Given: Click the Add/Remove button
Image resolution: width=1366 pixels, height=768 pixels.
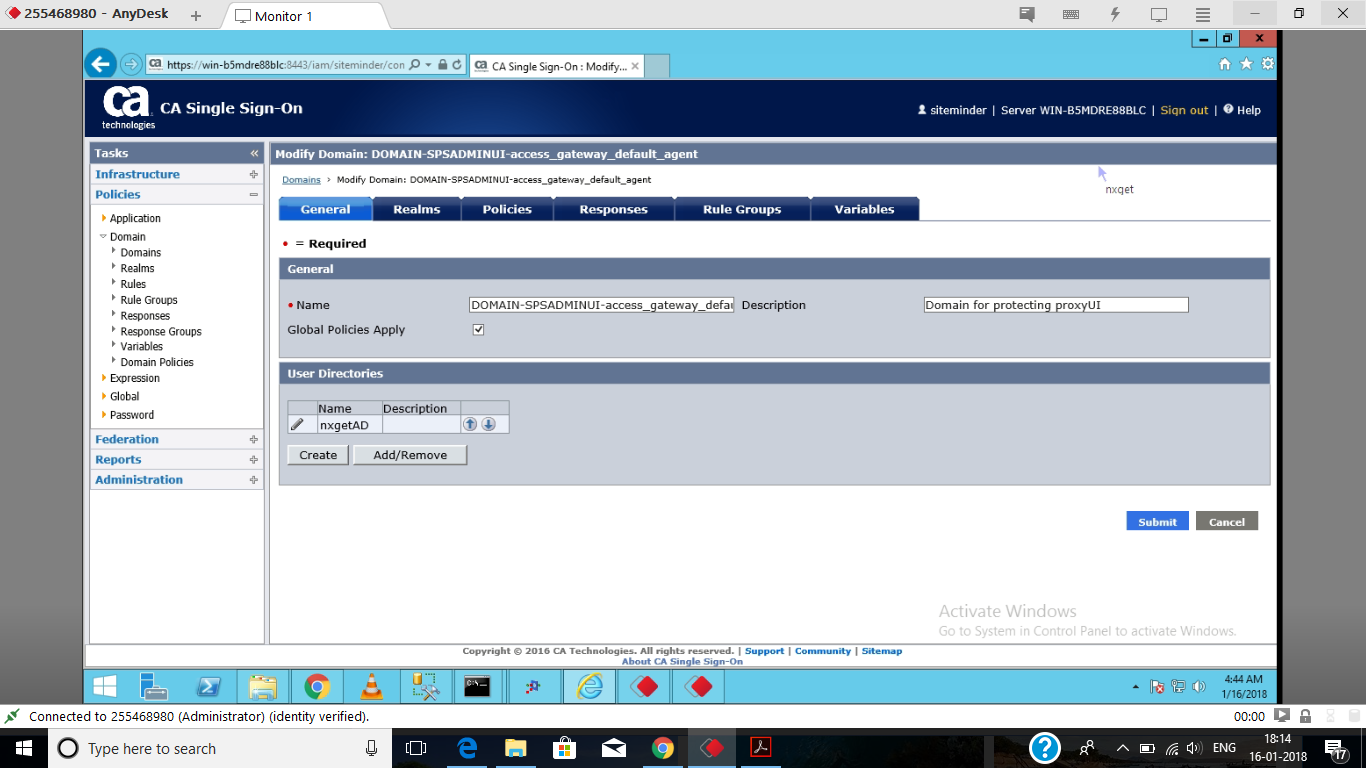Looking at the screenshot, I should click(x=410, y=454).
